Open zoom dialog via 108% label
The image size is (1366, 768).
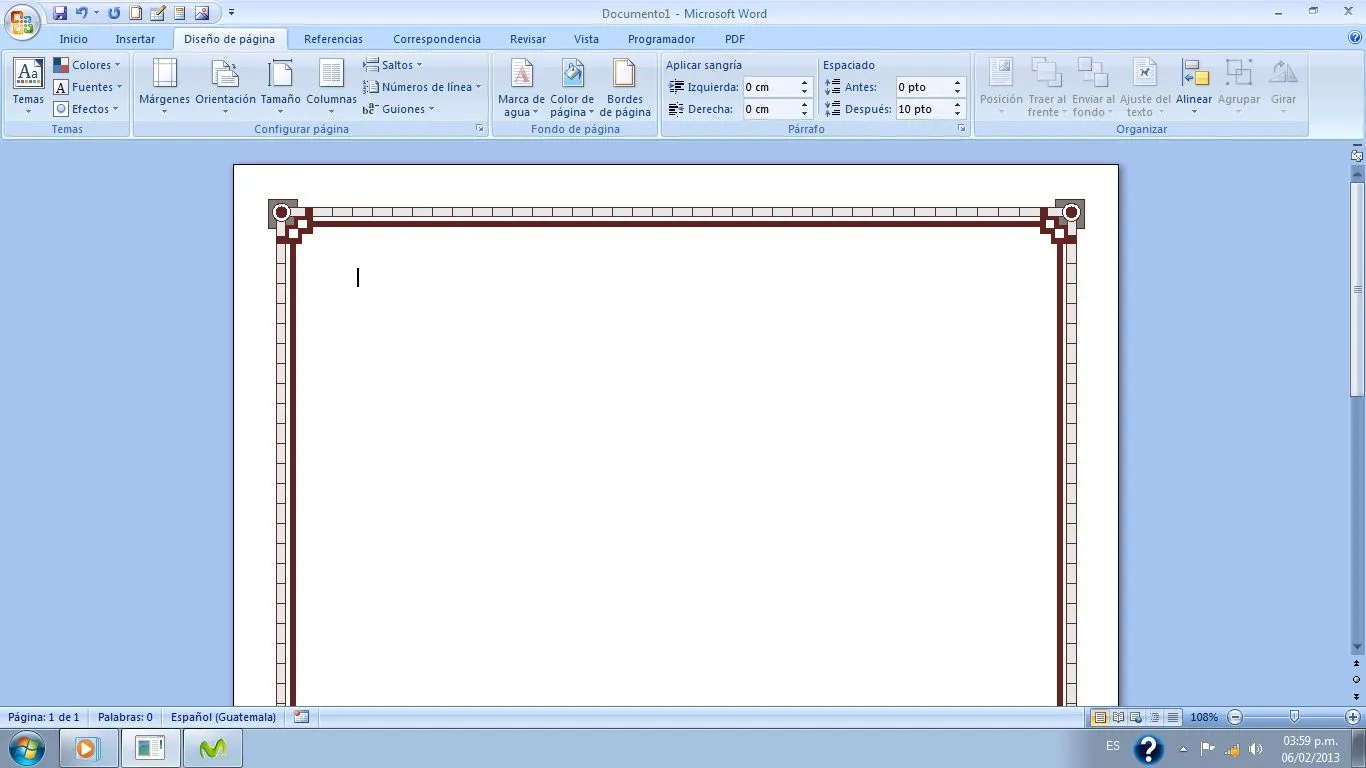pyautogui.click(x=1204, y=717)
